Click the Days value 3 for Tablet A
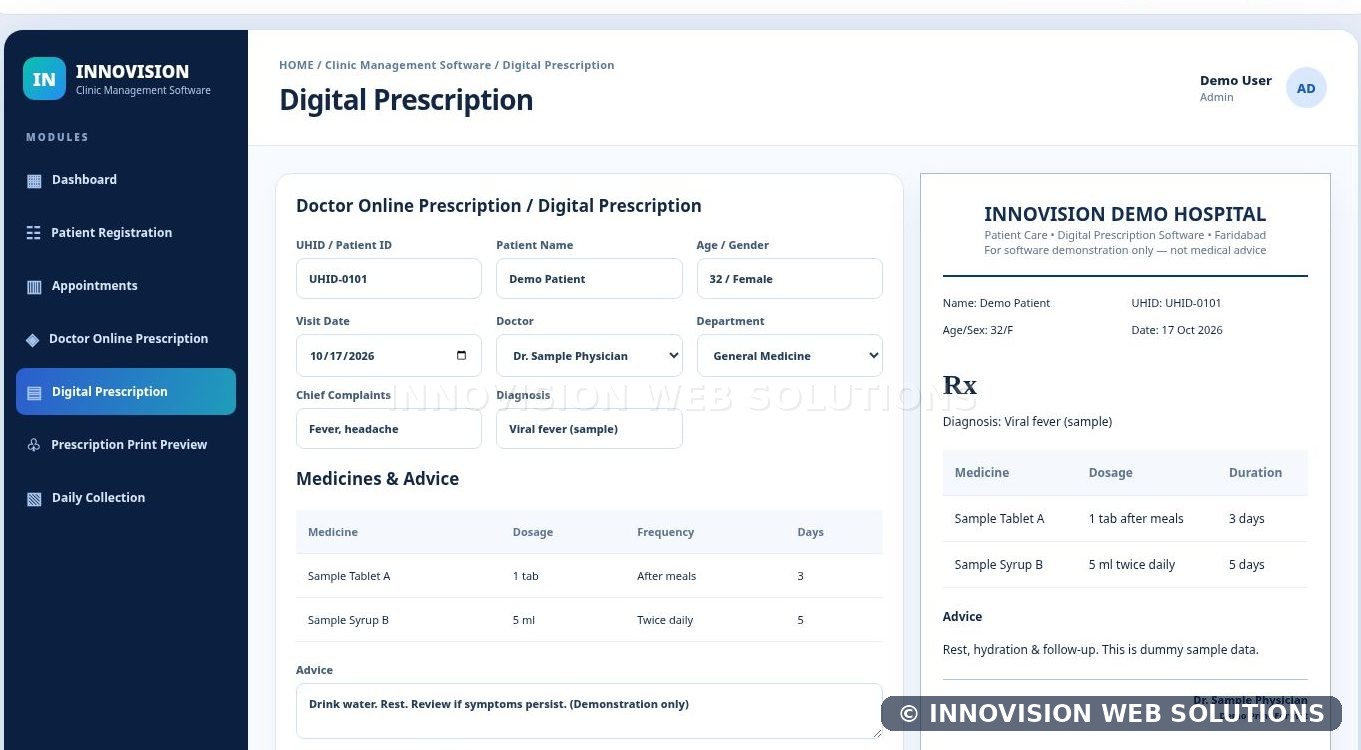 pyautogui.click(x=800, y=576)
